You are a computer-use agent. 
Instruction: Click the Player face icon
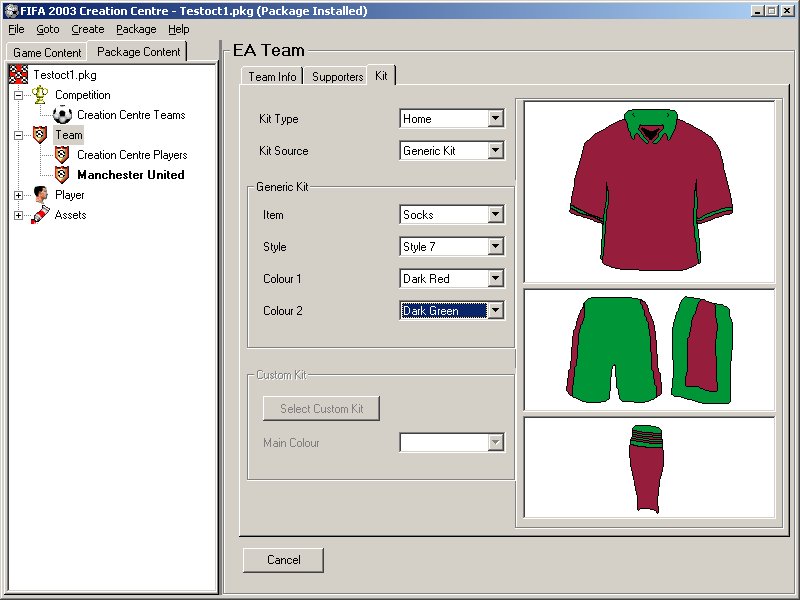pos(40,194)
